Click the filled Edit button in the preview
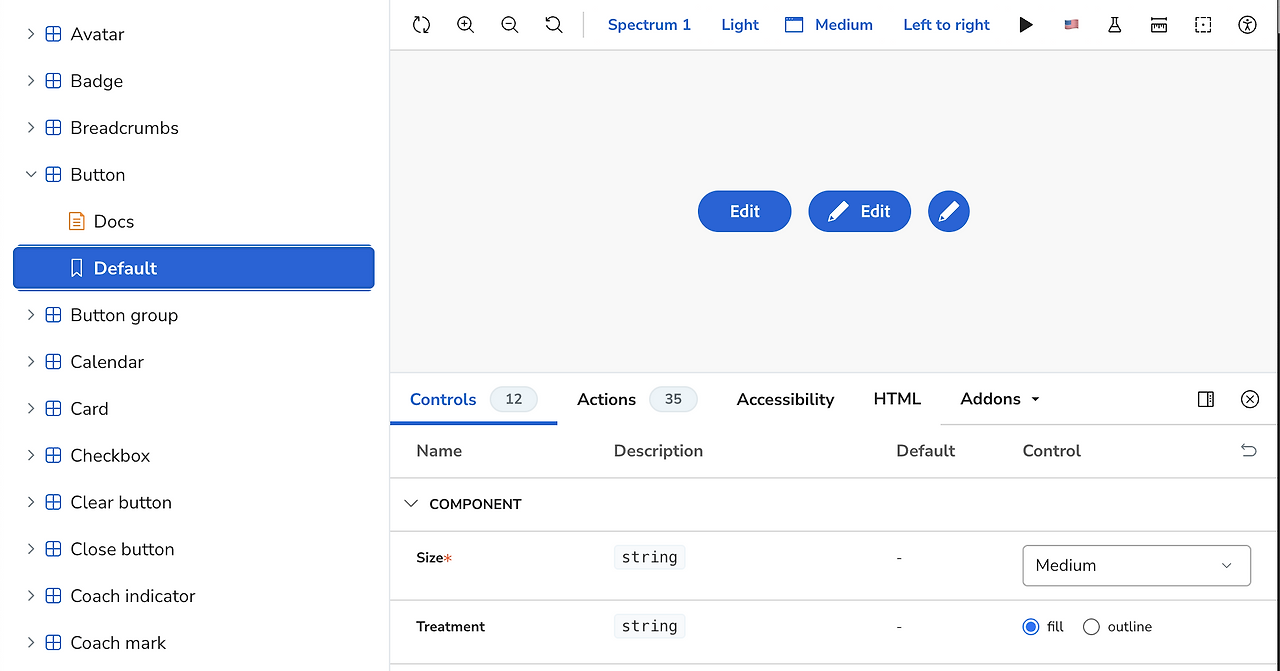 (744, 211)
